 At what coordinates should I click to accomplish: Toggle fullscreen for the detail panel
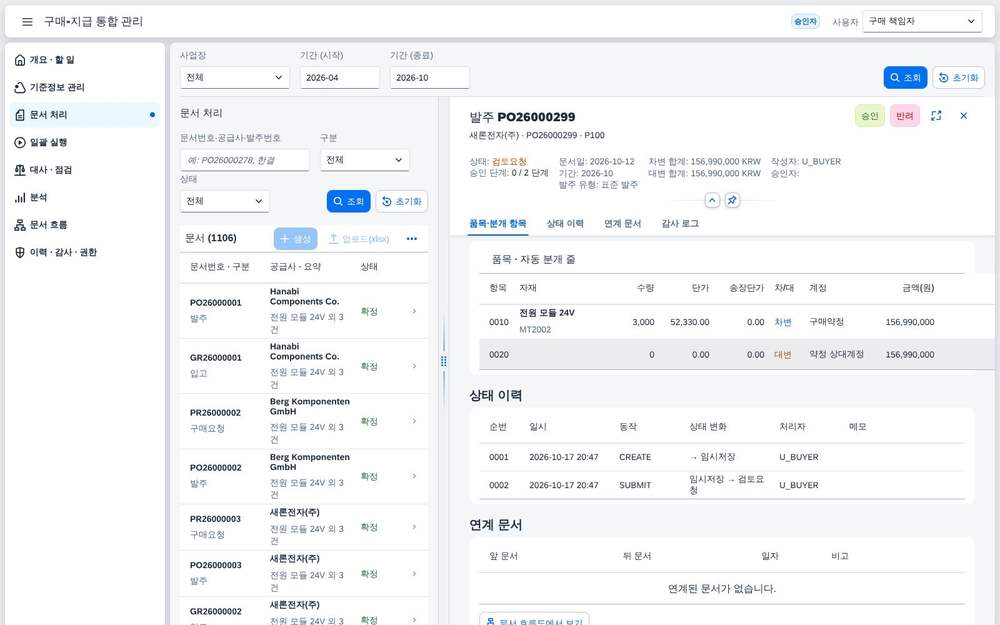[936, 116]
